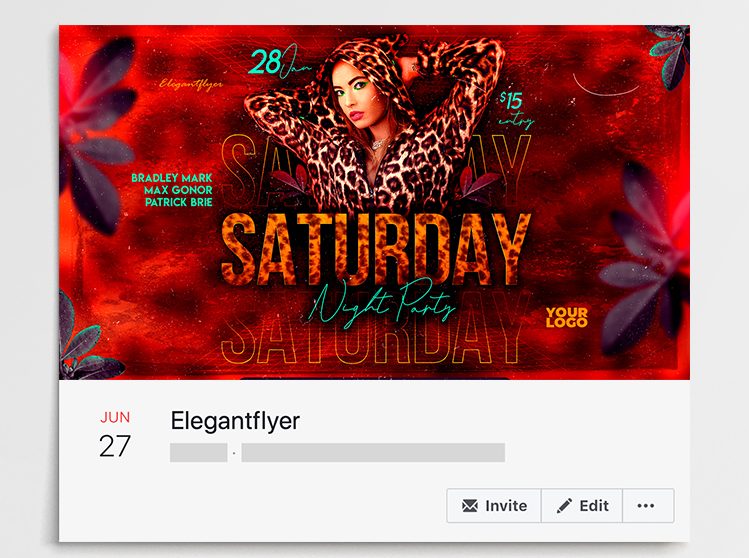Click the Max Gonor name line
Viewport: 749px width, 558px height.
178,190
